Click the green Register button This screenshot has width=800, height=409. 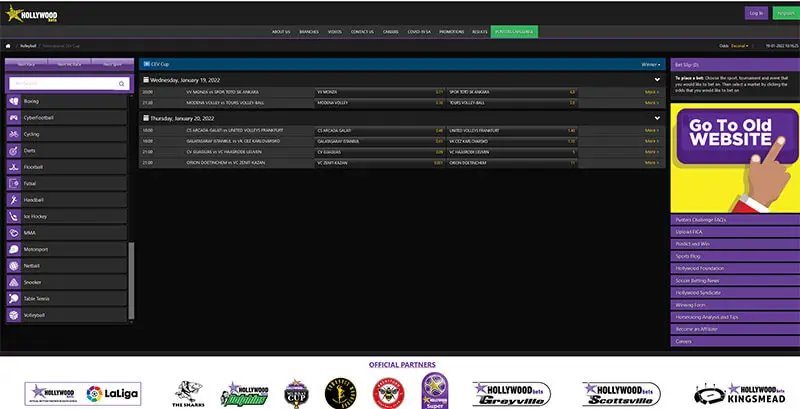point(785,13)
